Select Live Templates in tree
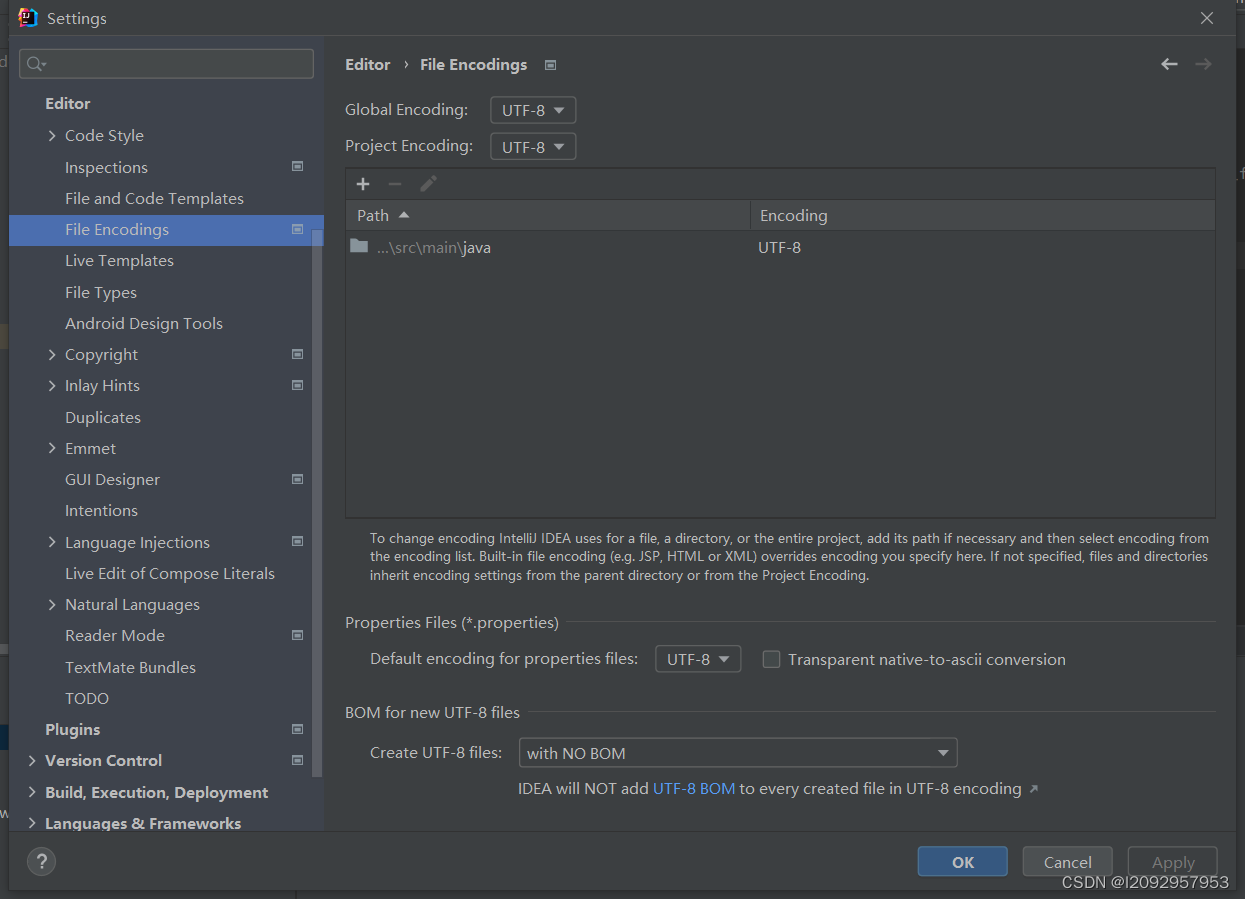1245x899 pixels. coord(119,260)
